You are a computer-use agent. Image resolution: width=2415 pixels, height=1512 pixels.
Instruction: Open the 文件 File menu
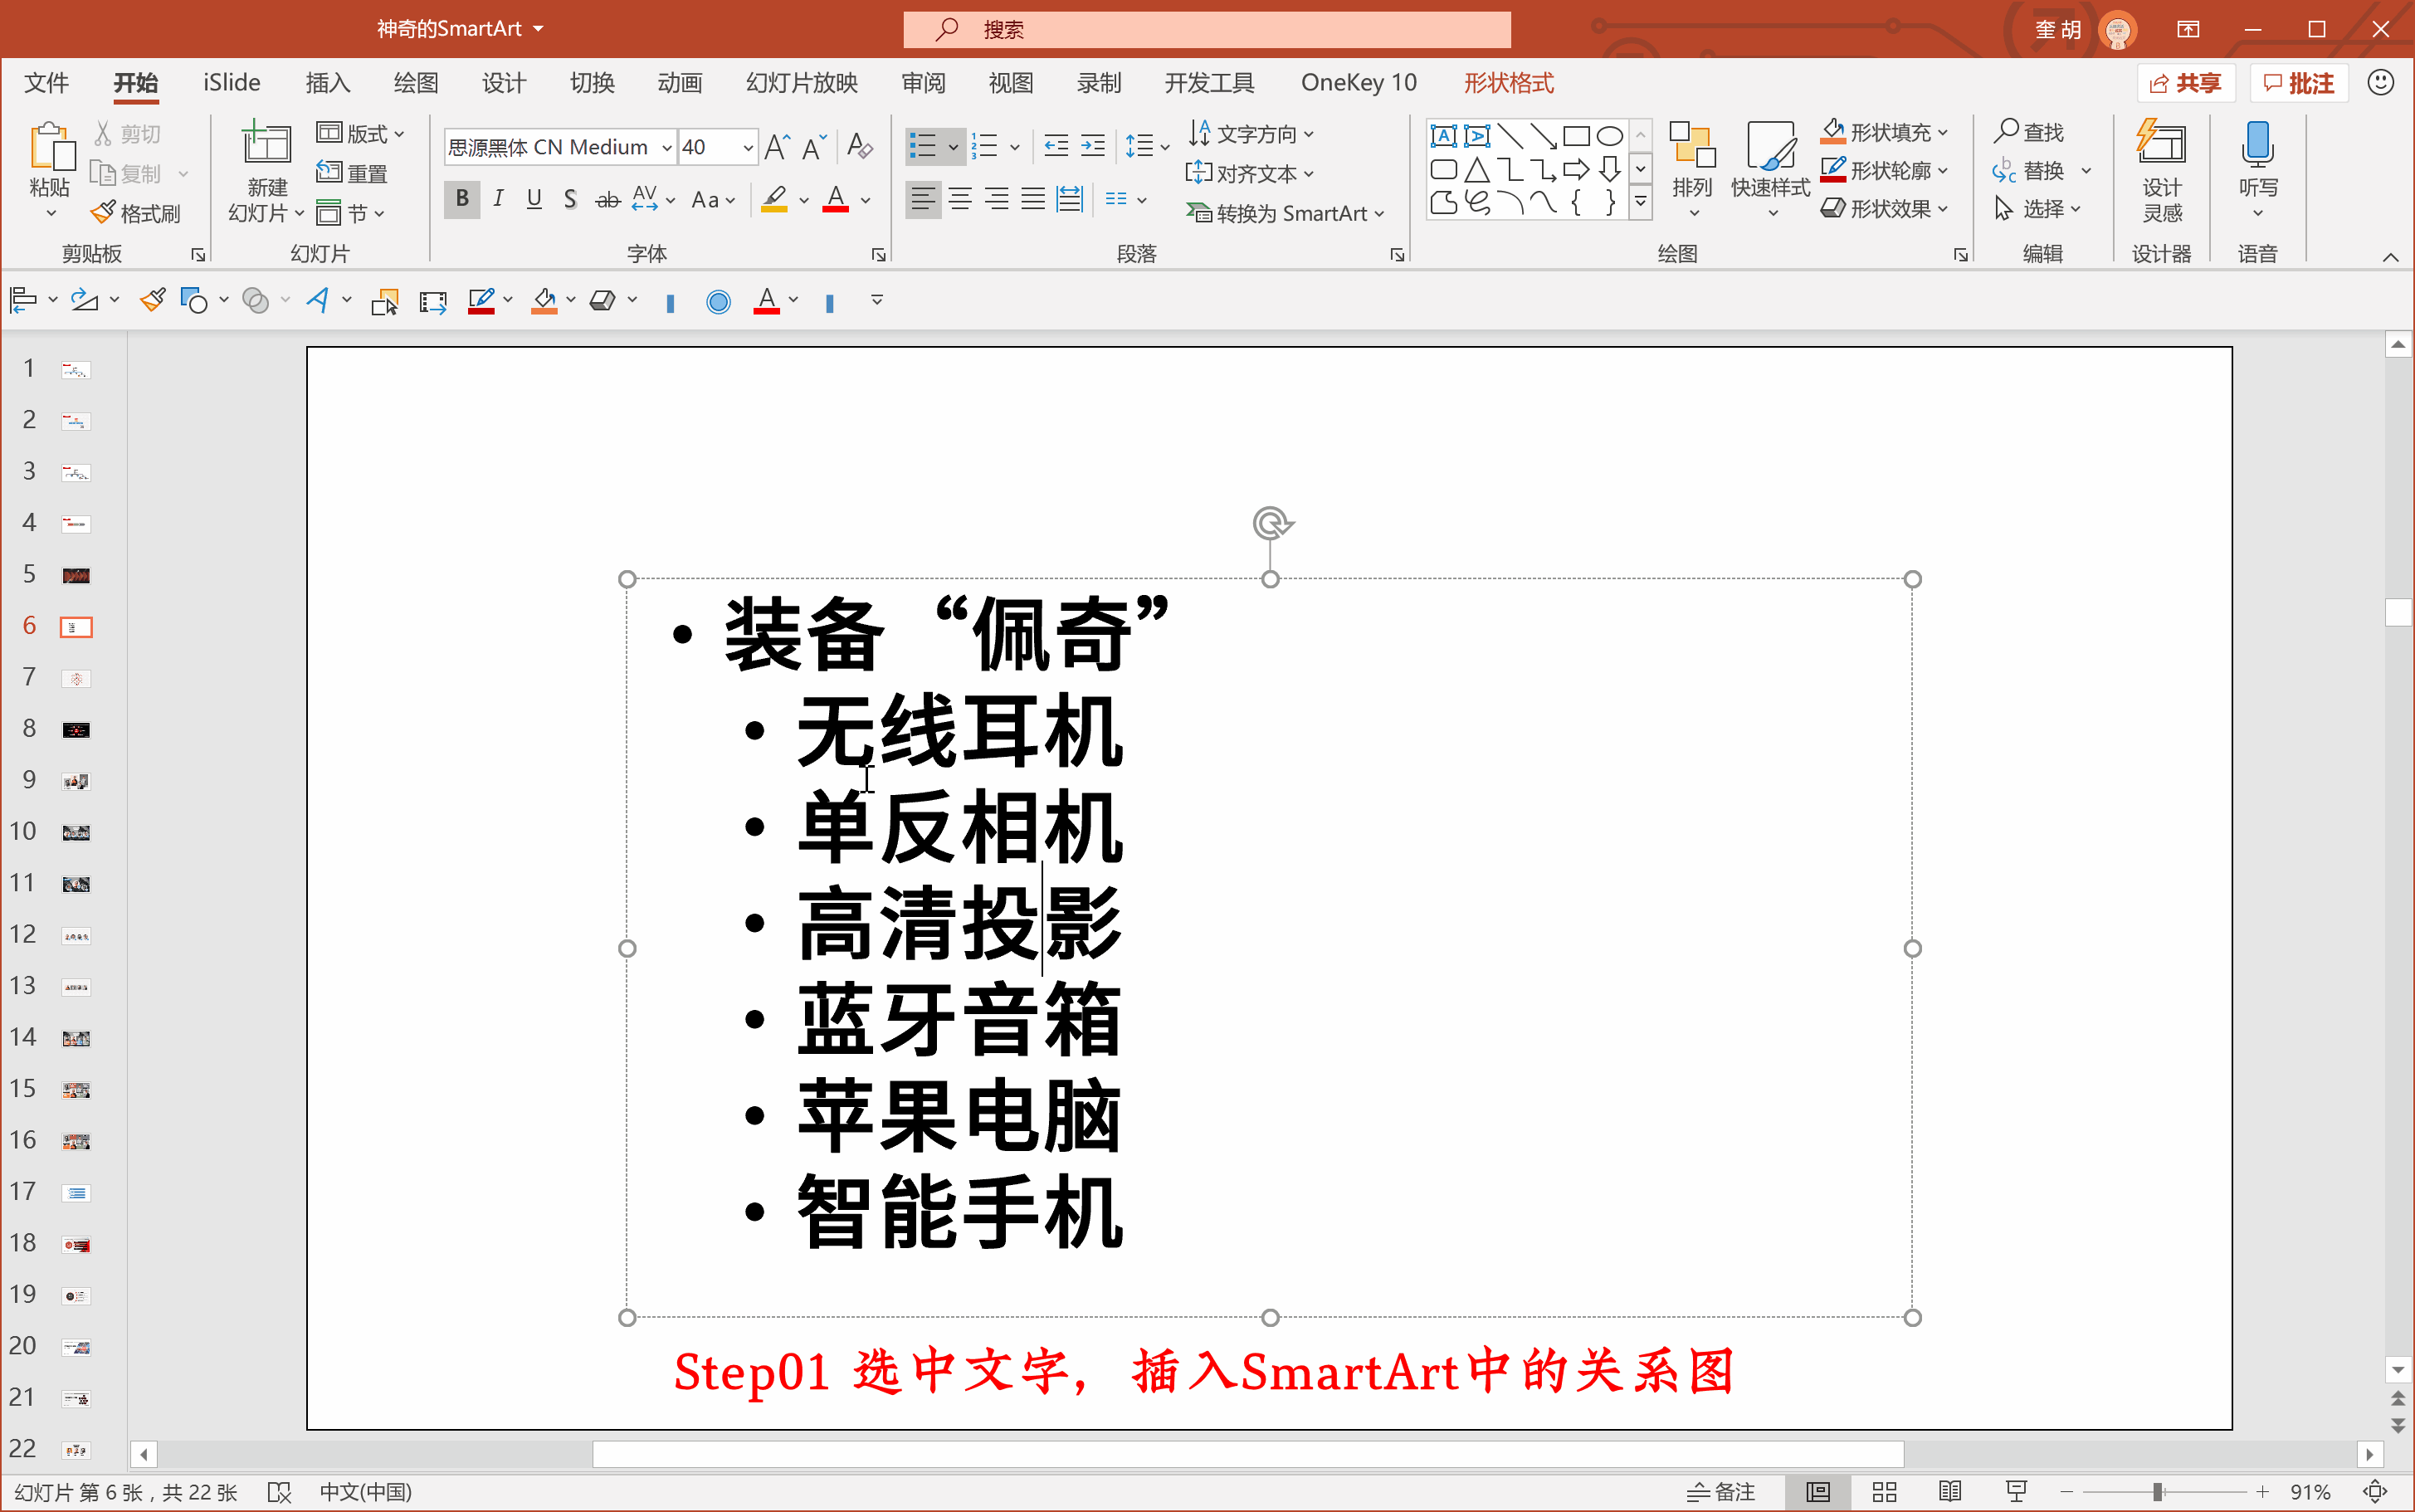pyautogui.click(x=46, y=83)
